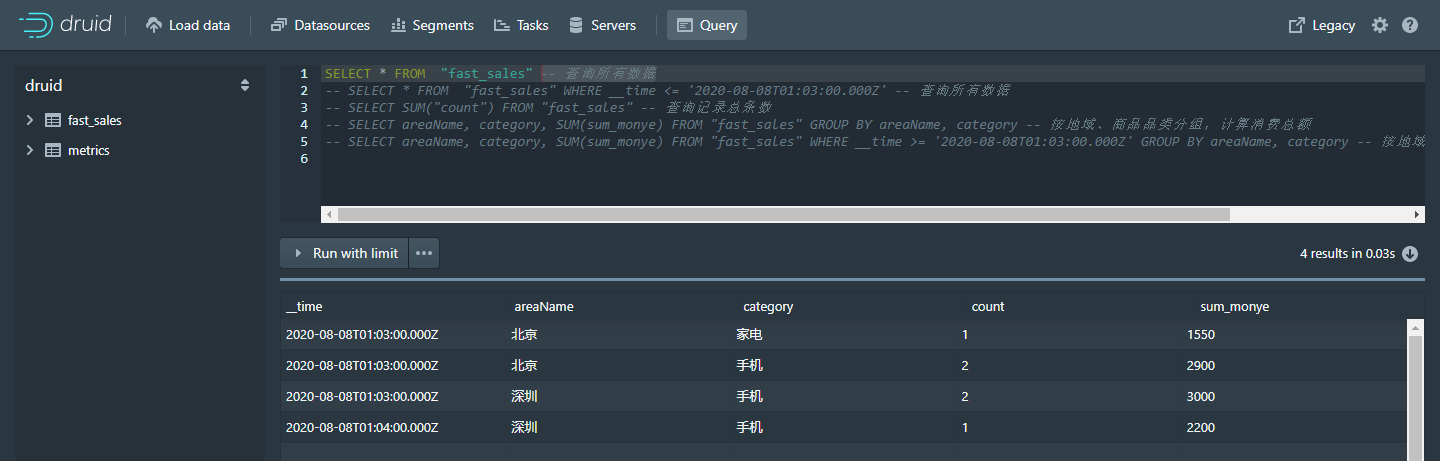Click the fast_sales table icon
The height and width of the screenshot is (461, 1440).
pos(53,121)
